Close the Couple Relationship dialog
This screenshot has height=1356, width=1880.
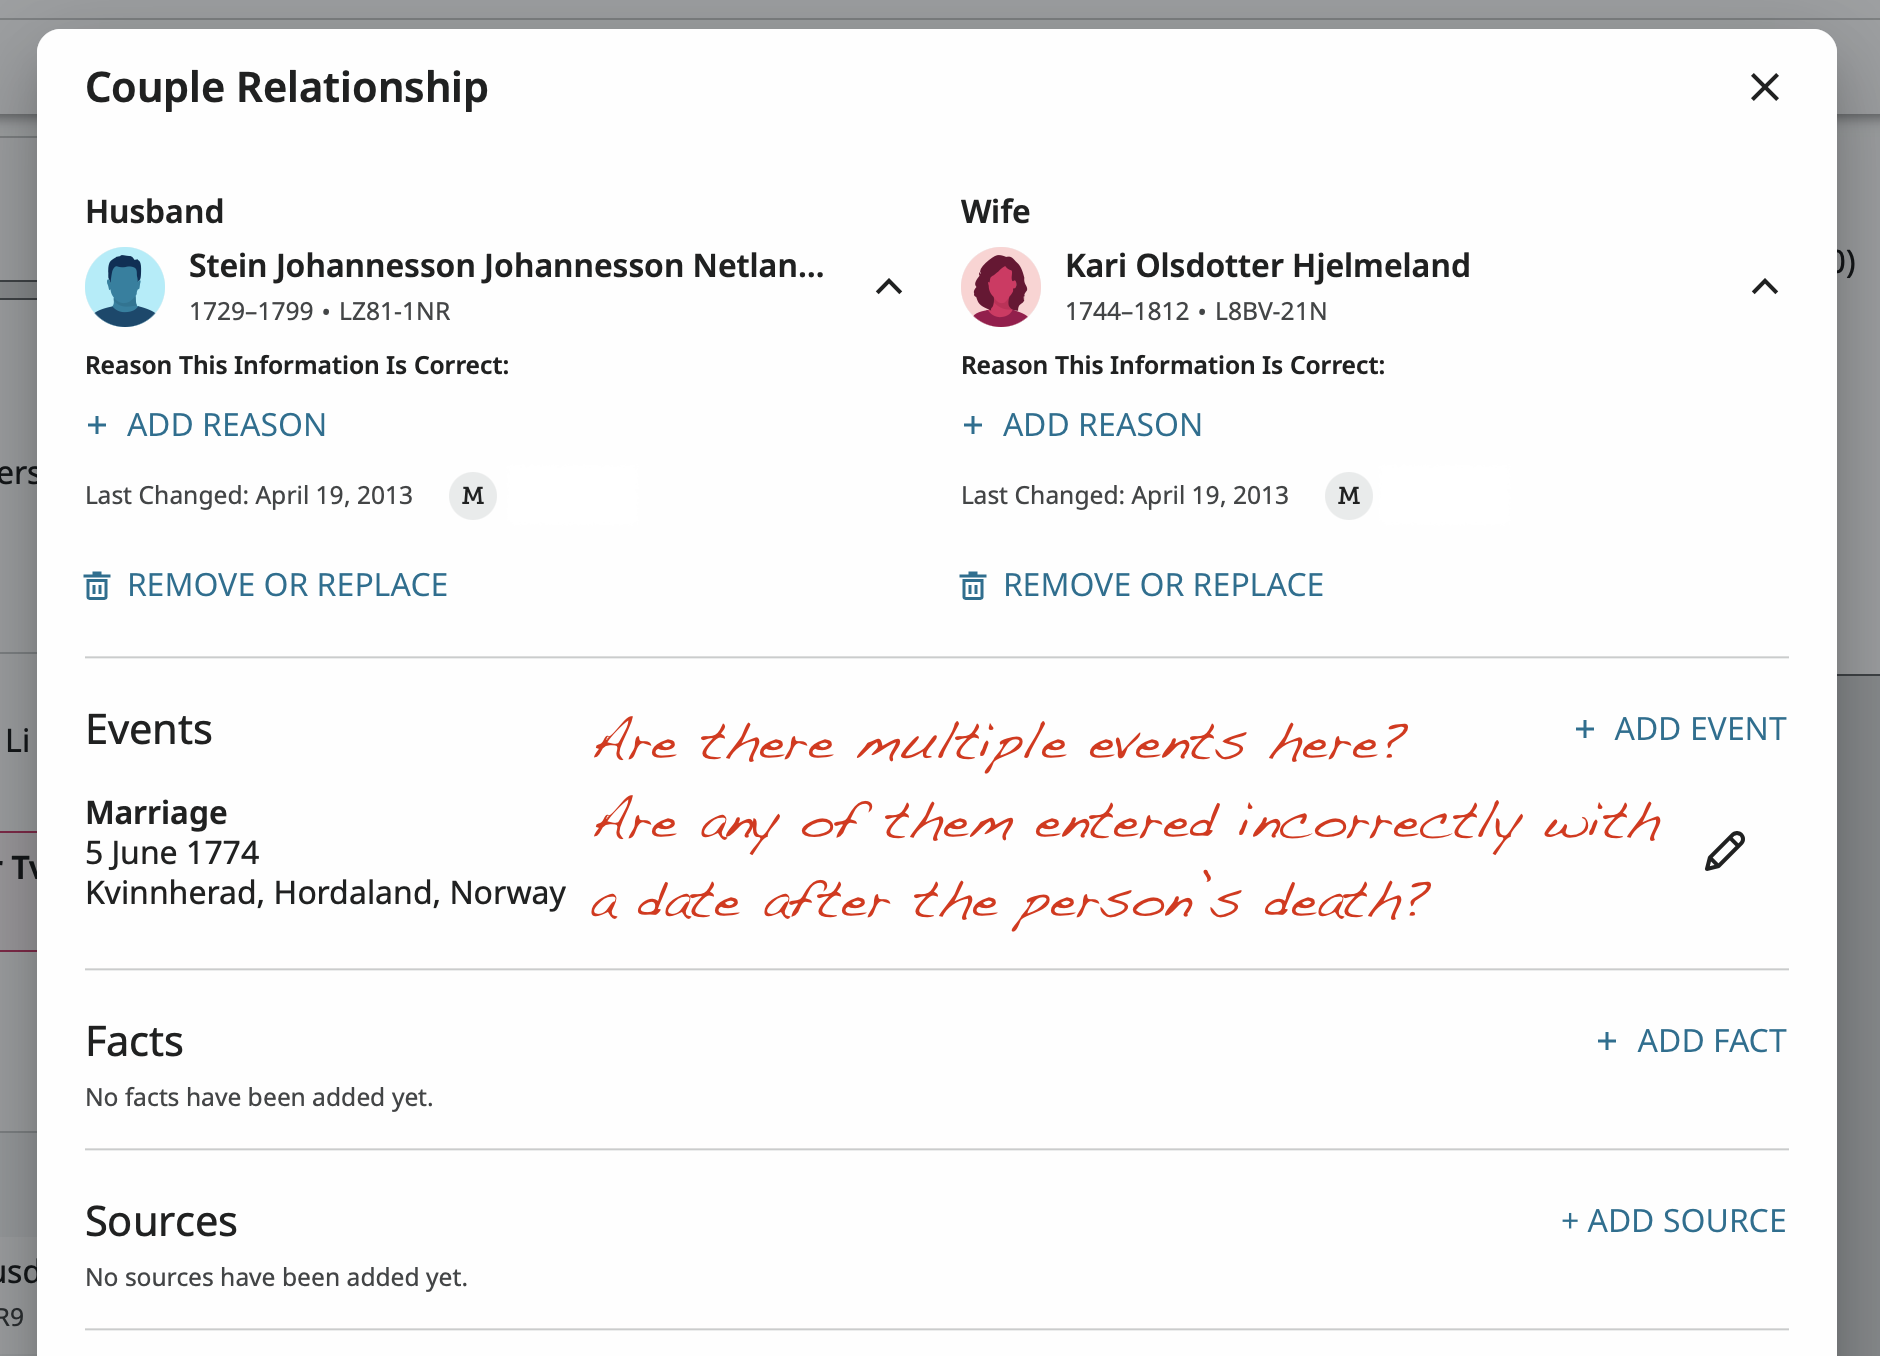(x=1765, y=87)
